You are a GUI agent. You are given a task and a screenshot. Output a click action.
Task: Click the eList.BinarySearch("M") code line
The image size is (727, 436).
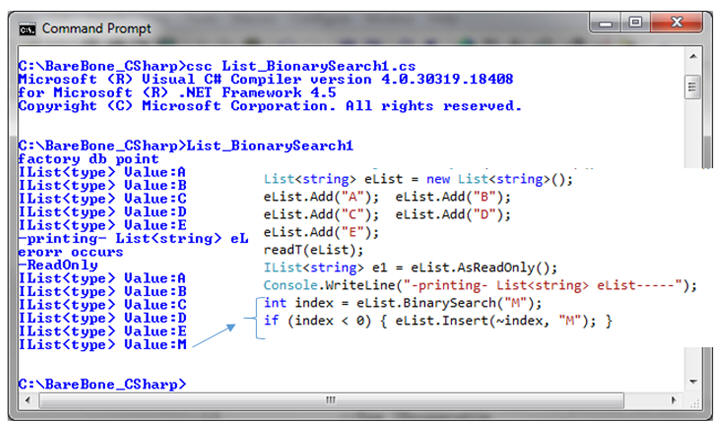click(400, 303)
